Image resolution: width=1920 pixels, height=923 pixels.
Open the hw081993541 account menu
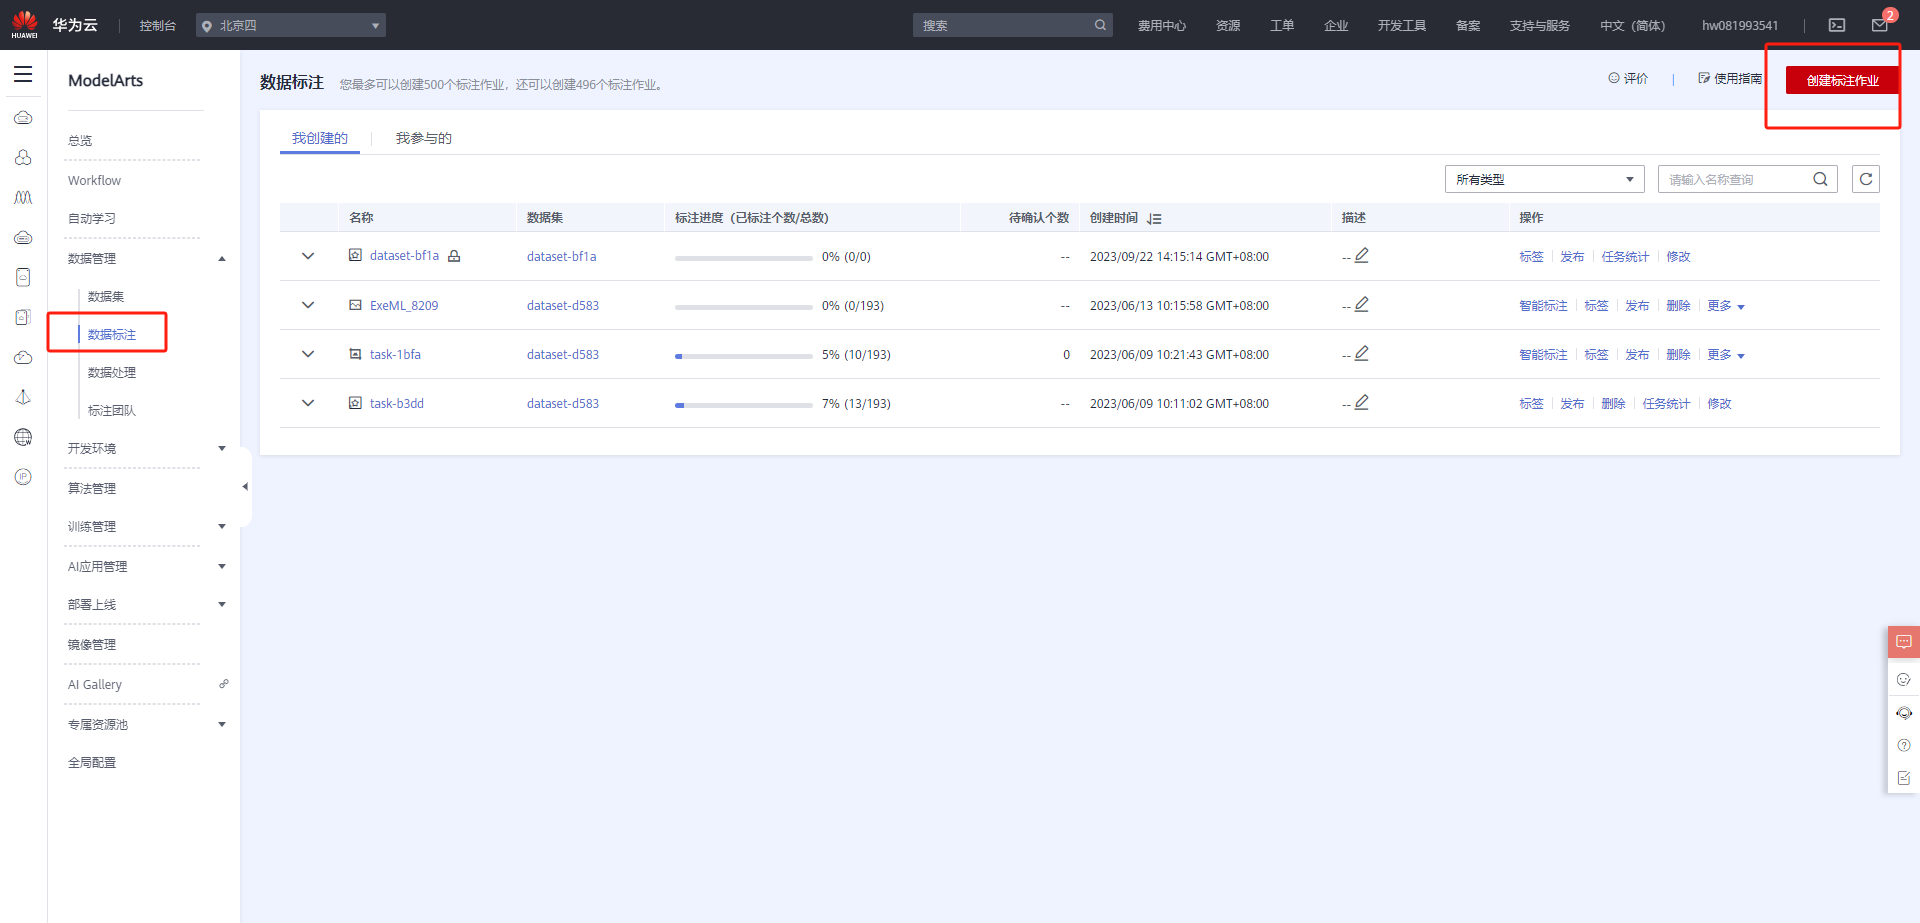1740,25
